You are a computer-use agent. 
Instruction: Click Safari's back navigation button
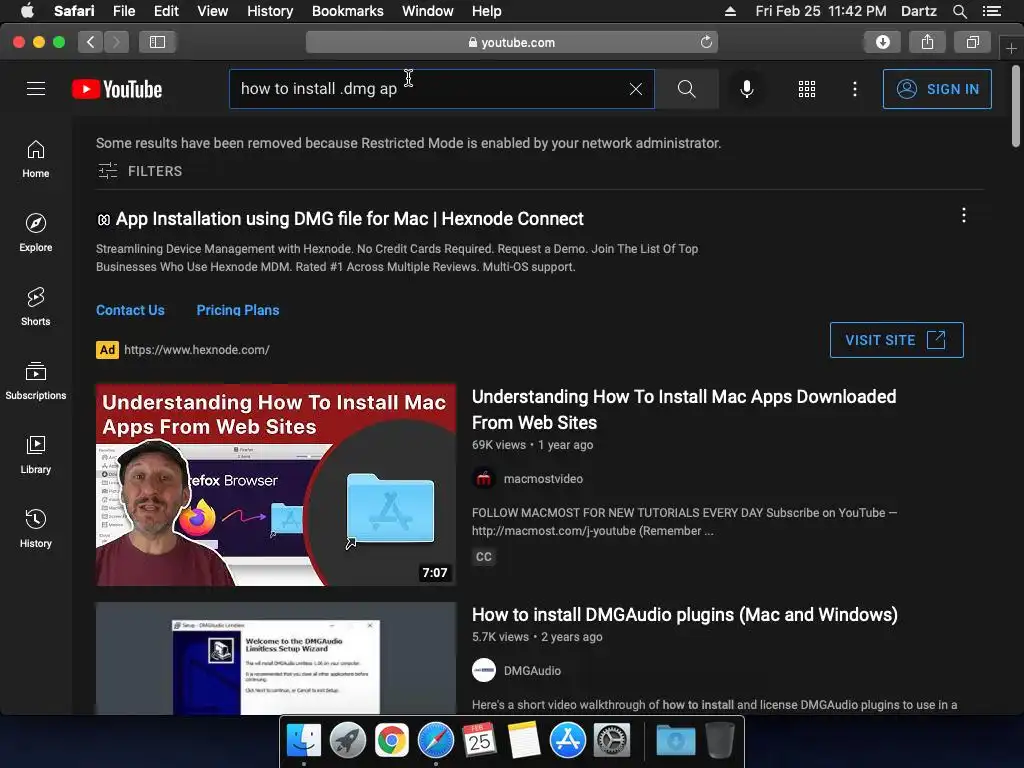(91, 42)
